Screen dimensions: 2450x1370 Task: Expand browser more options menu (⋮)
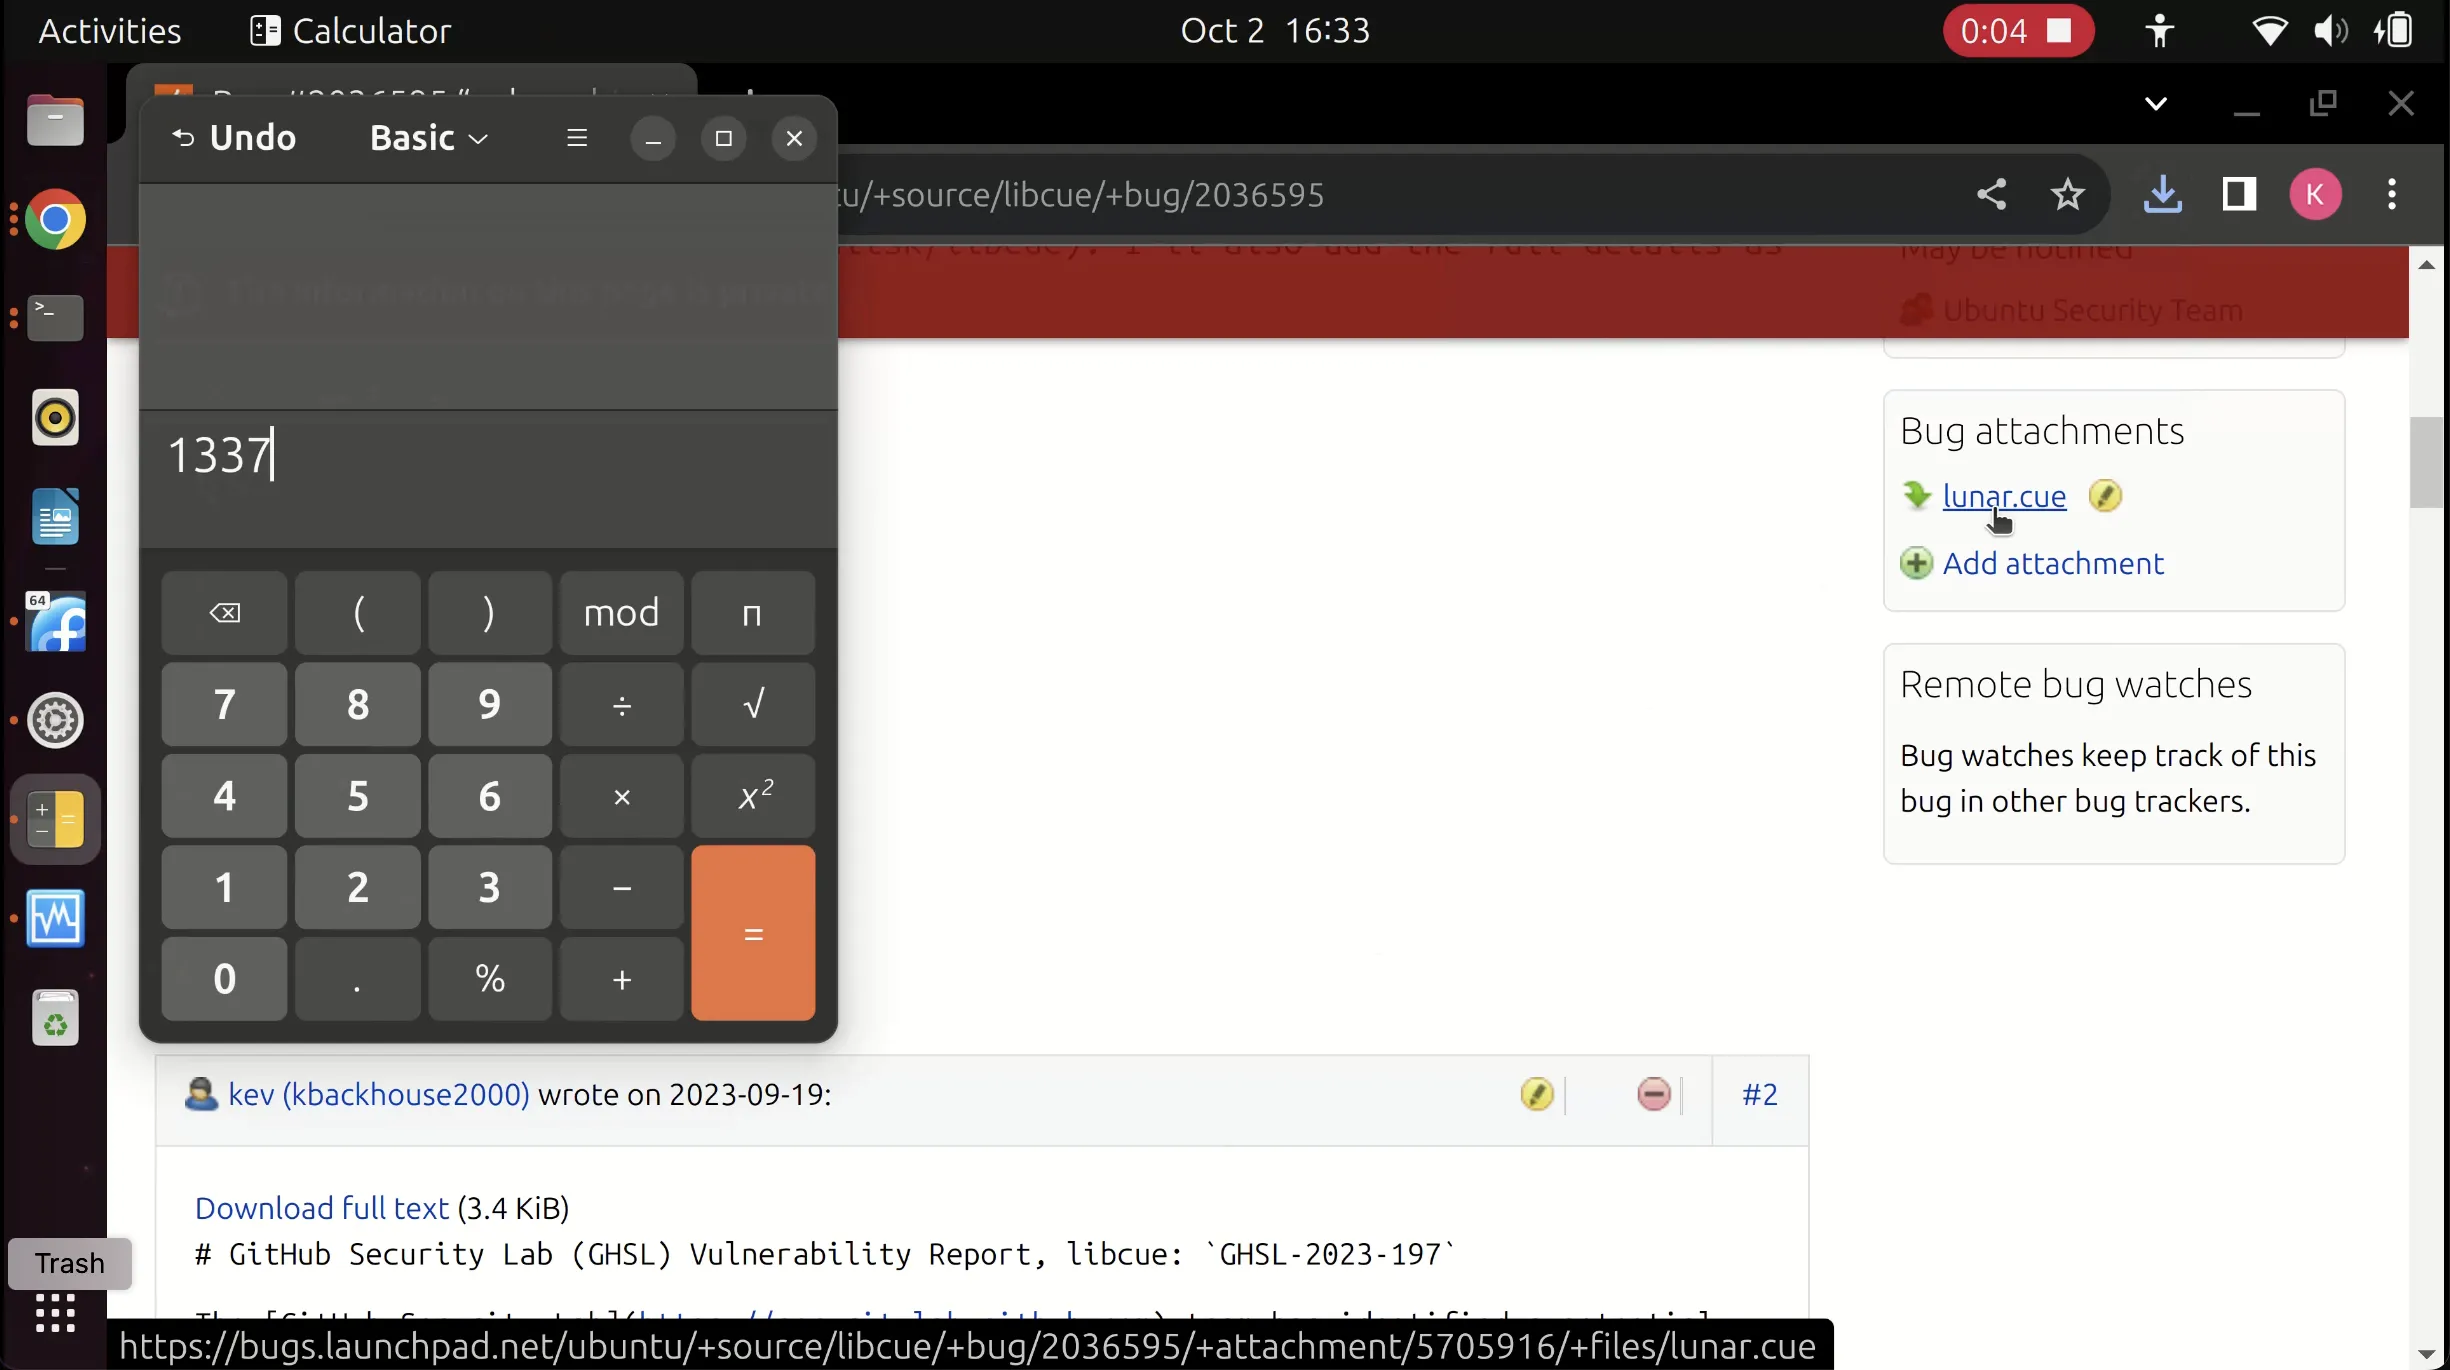click(x=2391, y=195)
